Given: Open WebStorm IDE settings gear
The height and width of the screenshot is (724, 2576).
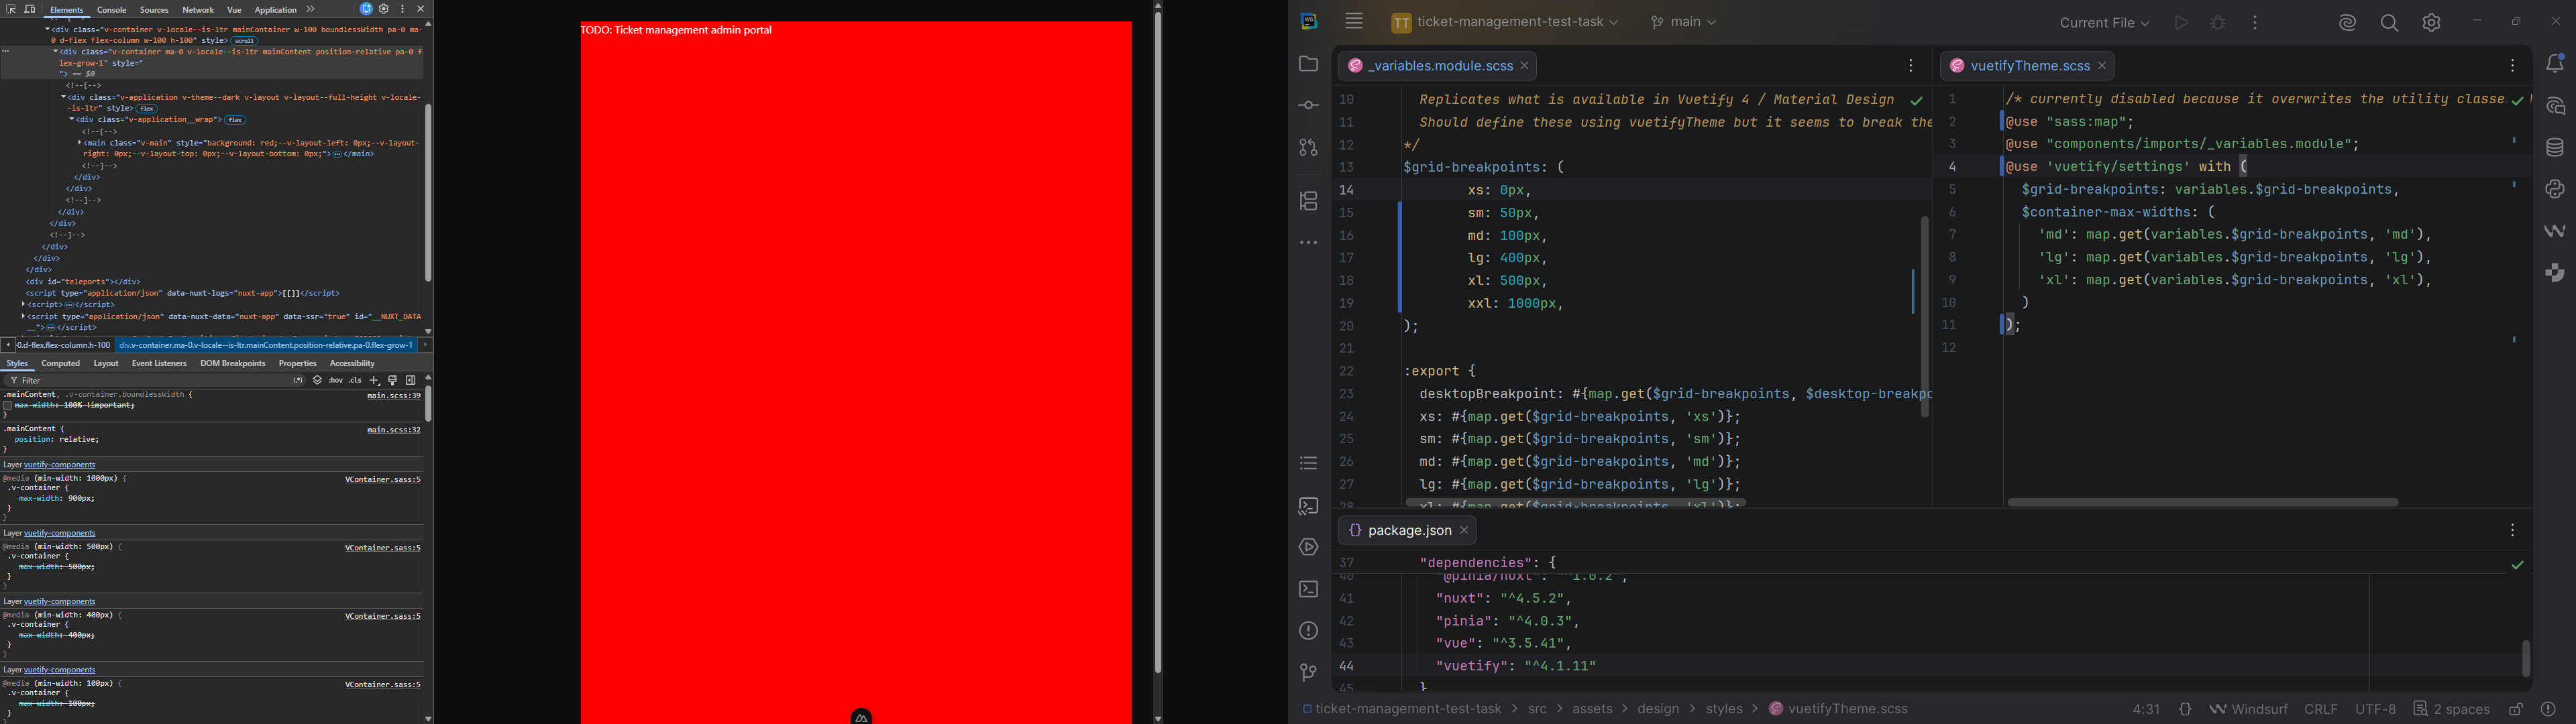Looking at the screenshot, I should coord(2432,23).
